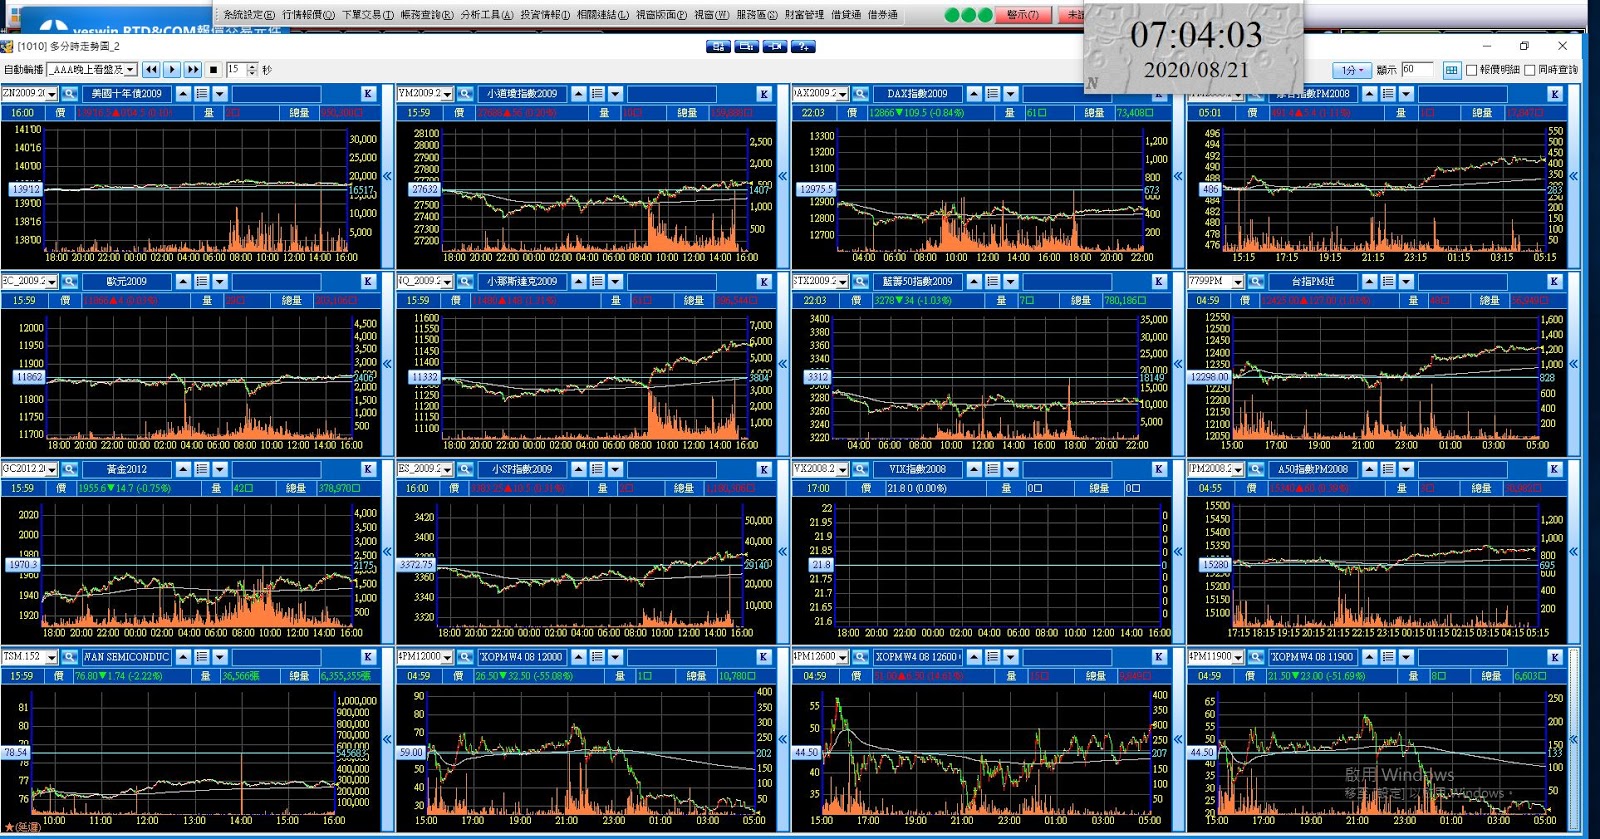The height and width of the screenshot is (839, 1600).
Task: Click the collapse chevron right of DAX chart
Action: (1178, 176)
